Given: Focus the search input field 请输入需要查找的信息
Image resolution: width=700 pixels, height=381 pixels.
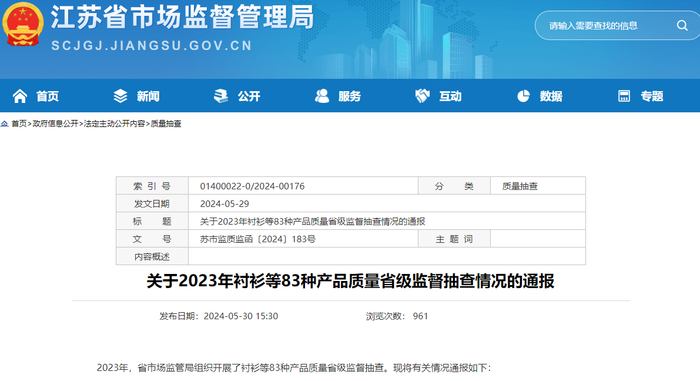Looking at the screenshot, I should coord(606,26).
